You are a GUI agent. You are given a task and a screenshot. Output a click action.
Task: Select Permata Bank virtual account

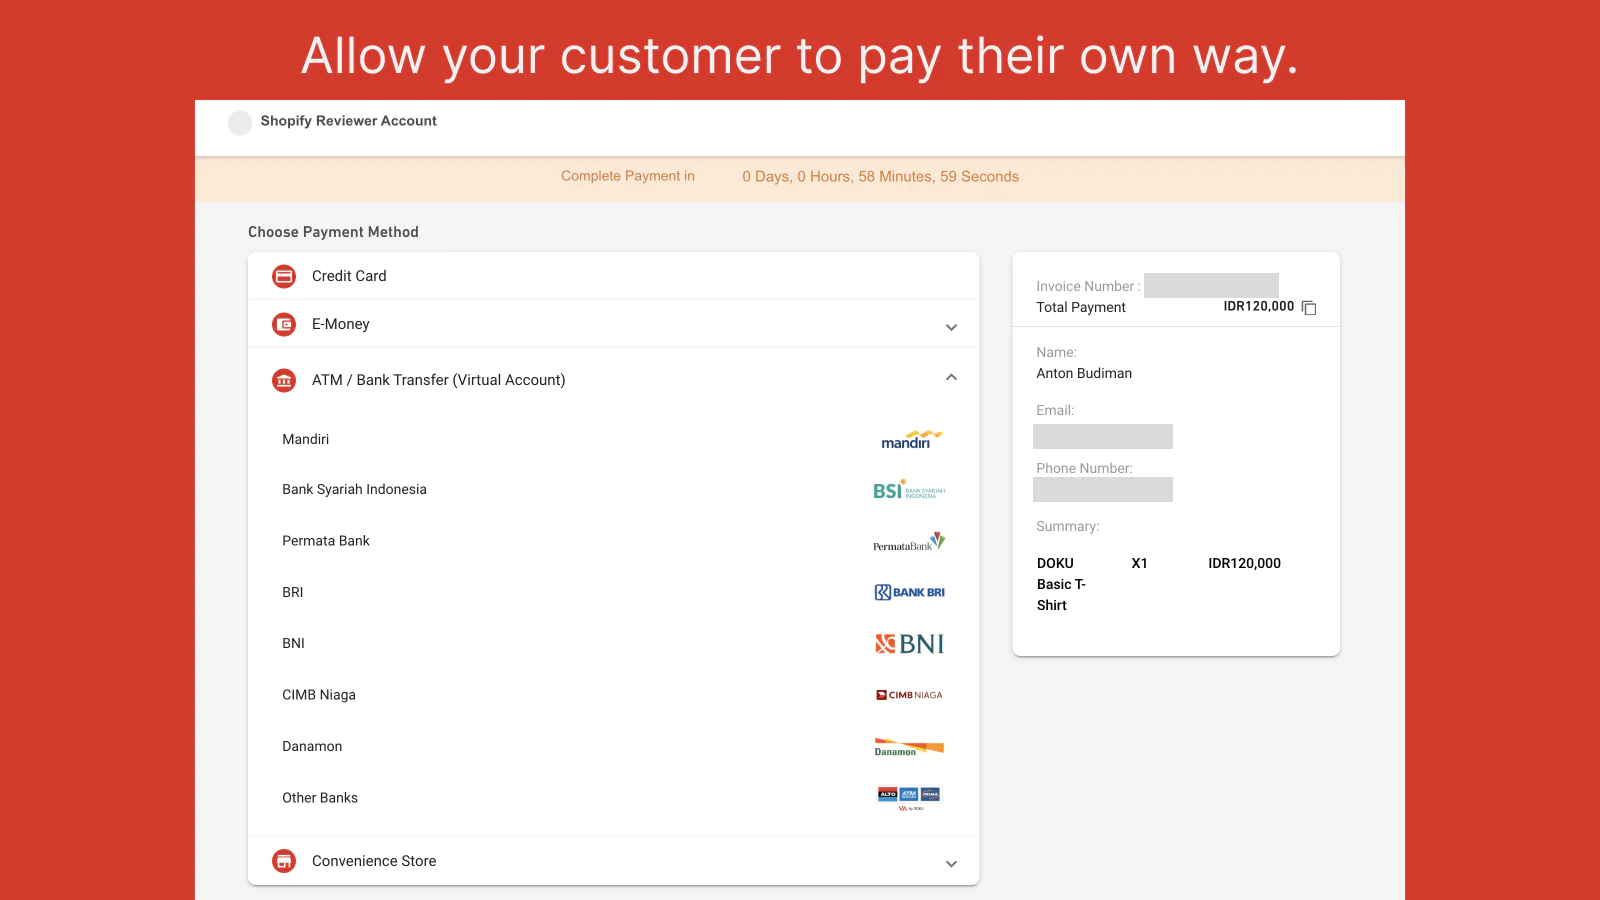[326, 541]
